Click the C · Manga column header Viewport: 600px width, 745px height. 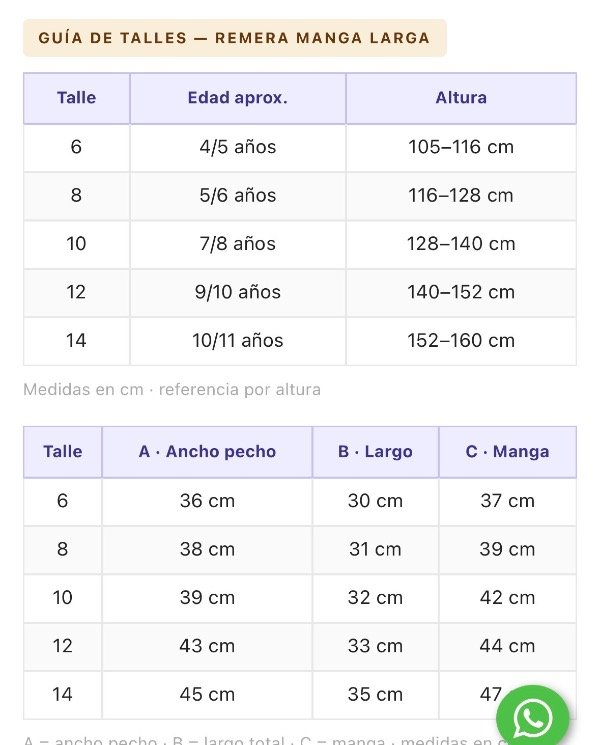(507, 452)
